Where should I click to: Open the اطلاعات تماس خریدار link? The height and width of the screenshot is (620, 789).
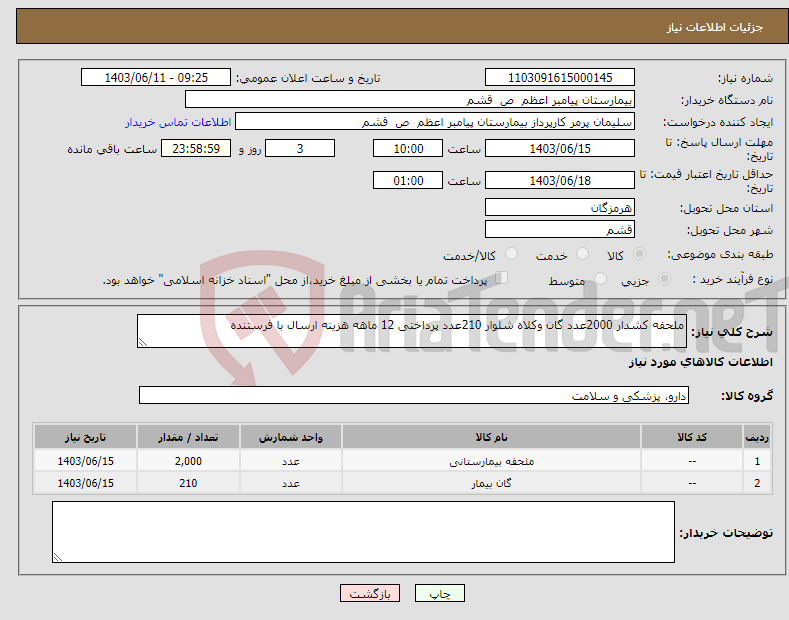point(178,122)
